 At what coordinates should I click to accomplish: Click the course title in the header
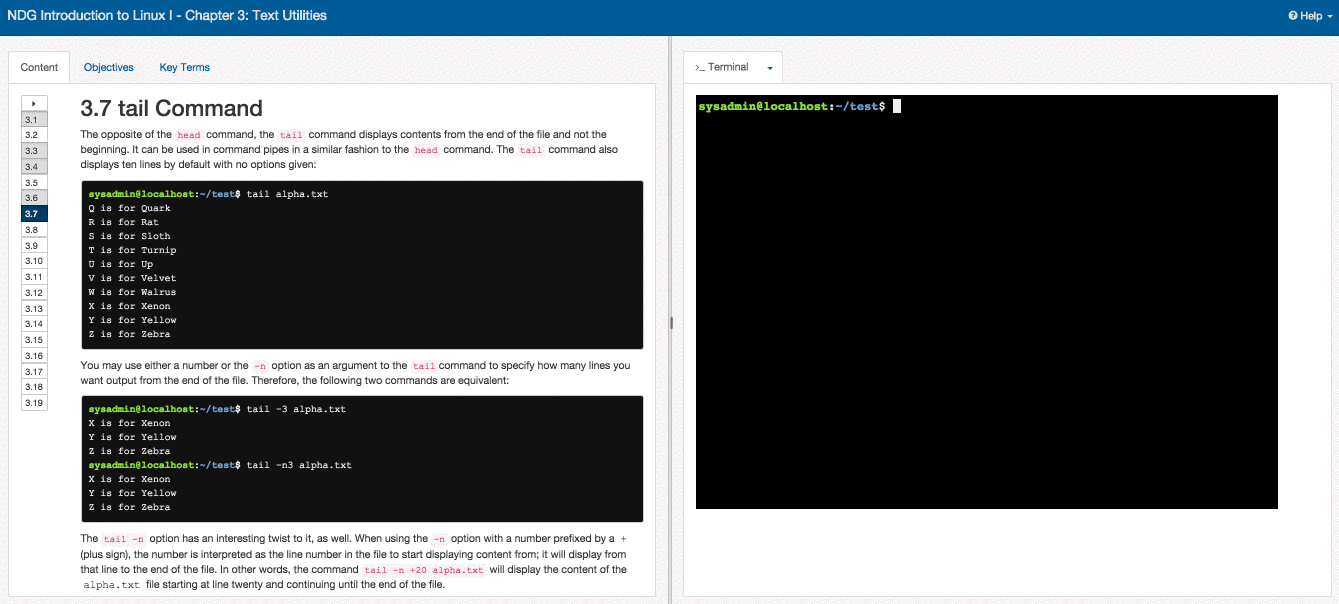pyautogui.click(x=167, y=16)
